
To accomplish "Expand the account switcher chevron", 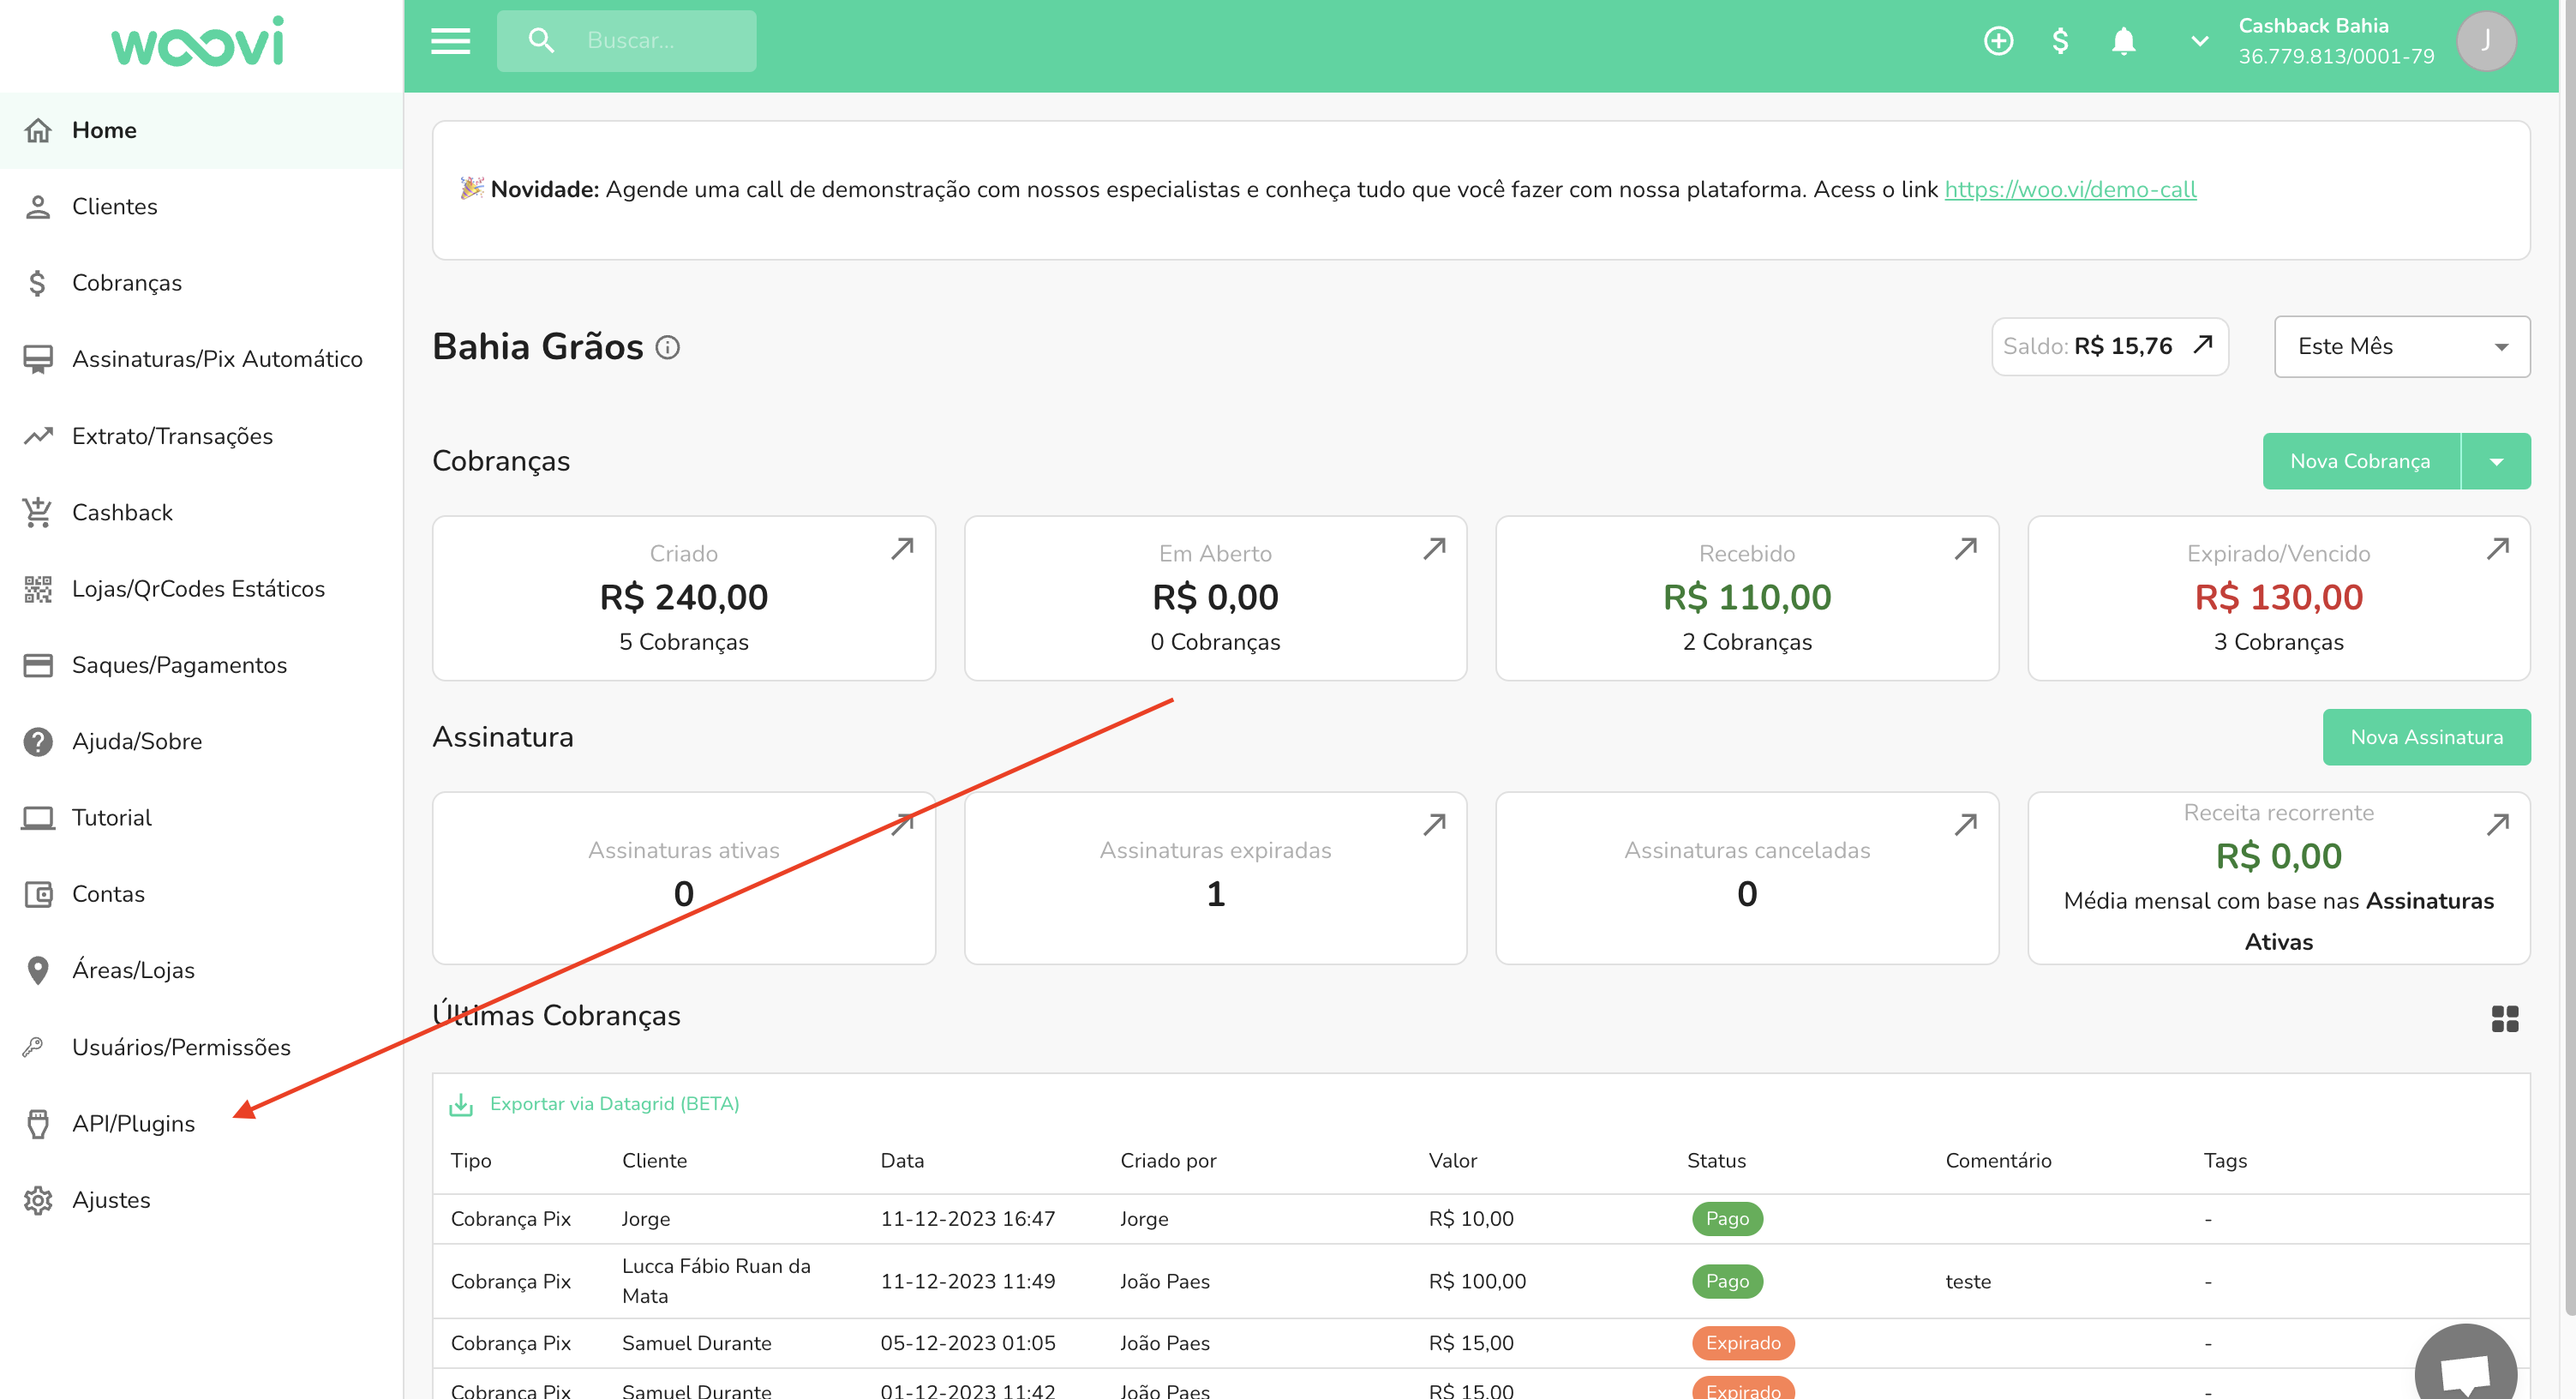I will (x=2199, y=41).
